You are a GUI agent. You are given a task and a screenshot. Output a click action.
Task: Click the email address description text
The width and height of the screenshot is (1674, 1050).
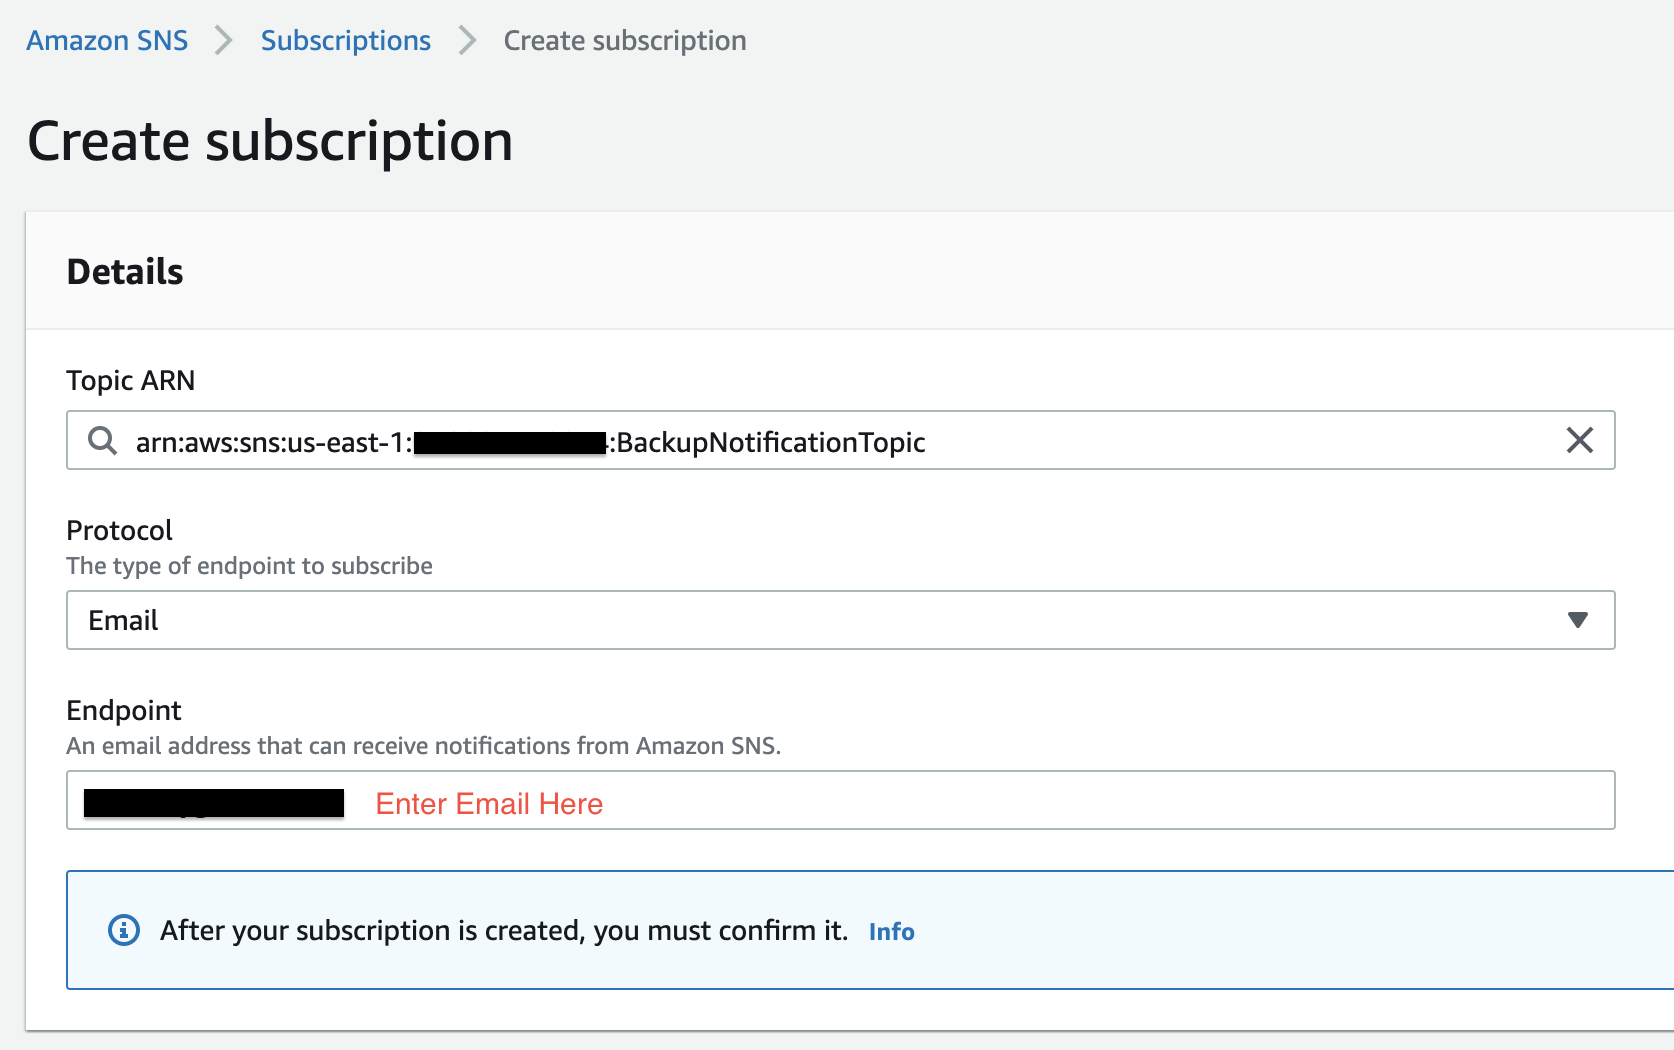click(424, 746)
